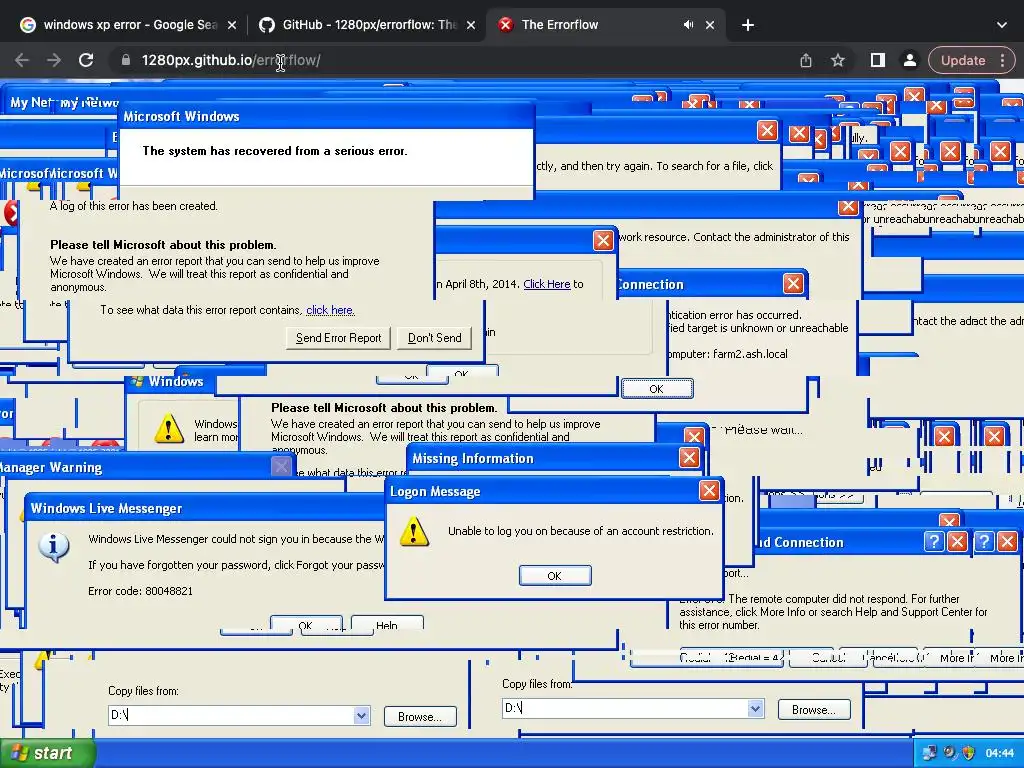Expand the D:\ dropdown below the remote computer error
The width and height of the screenshot is (1024, 768).
click(x=756, y=708)
